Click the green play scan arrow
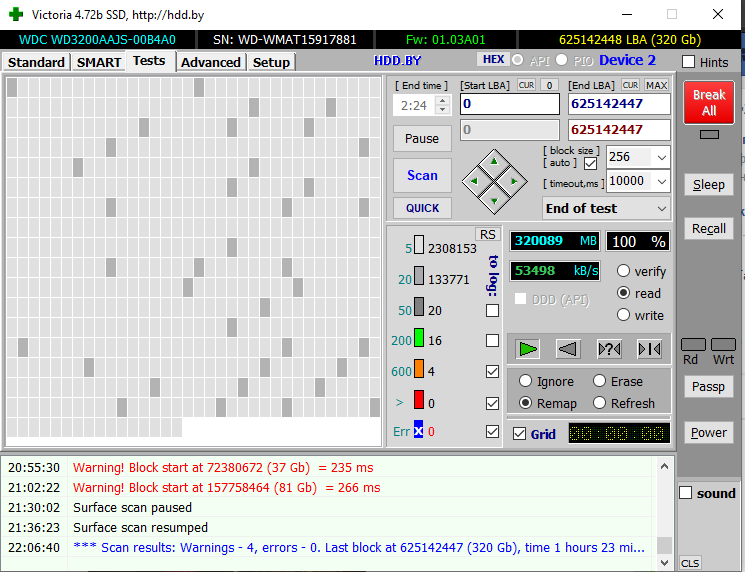 [528, 349]
